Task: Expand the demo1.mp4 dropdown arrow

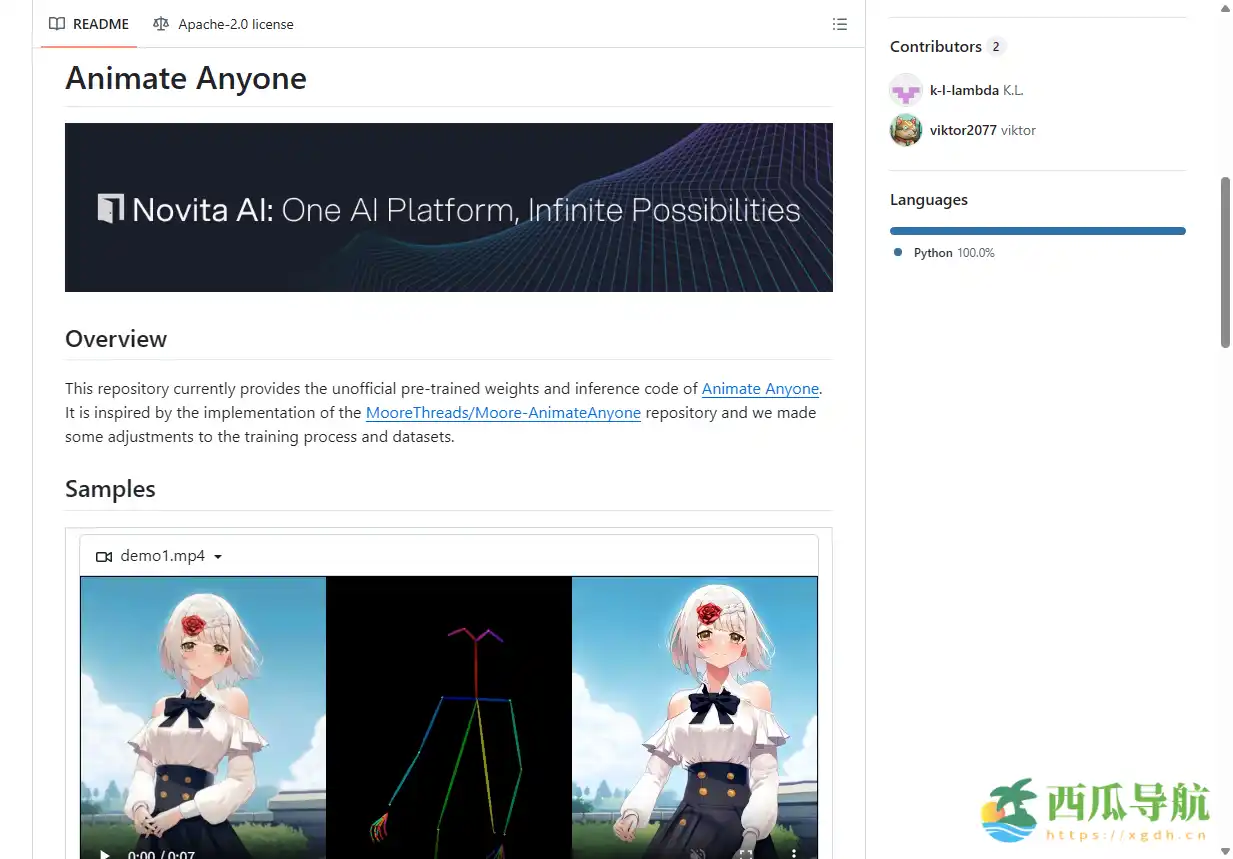Action: tap(218, 557)
